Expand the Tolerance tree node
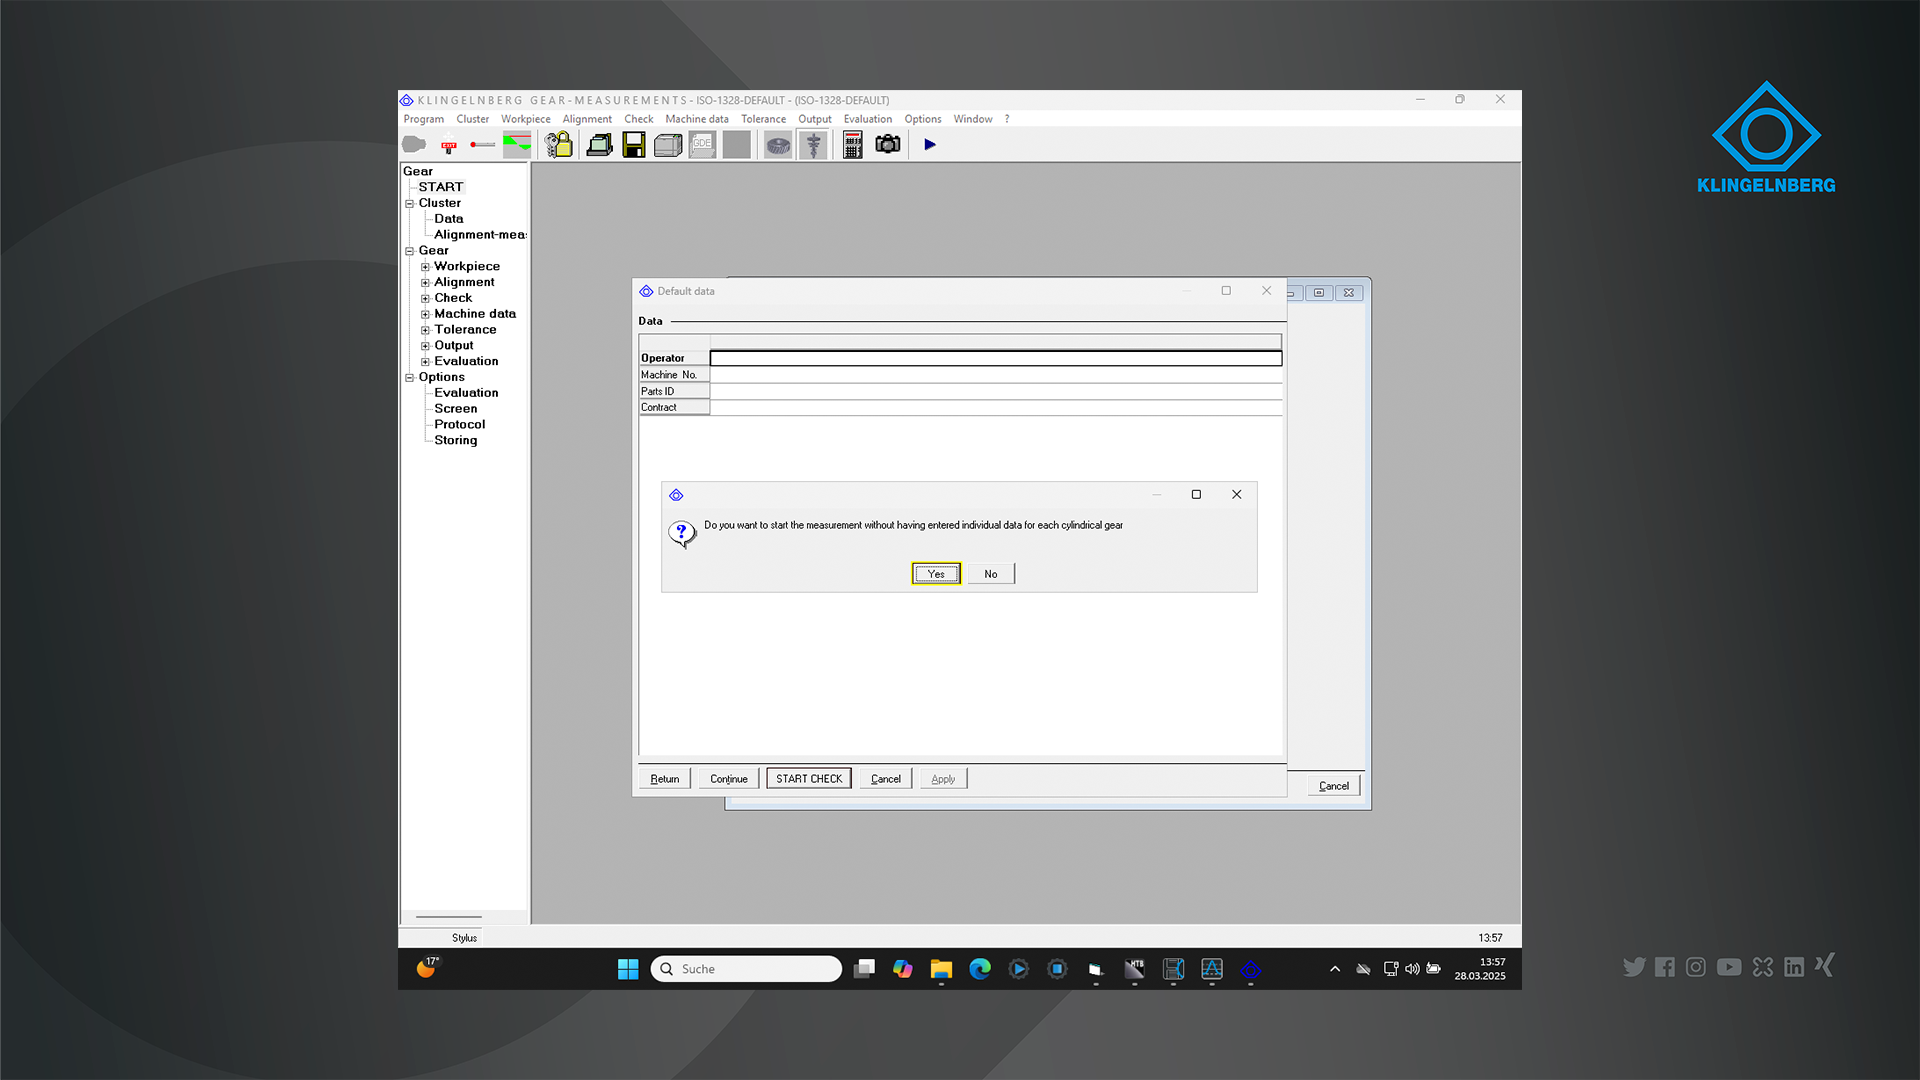This screenshot has width=1920, height=1080. 425,330
